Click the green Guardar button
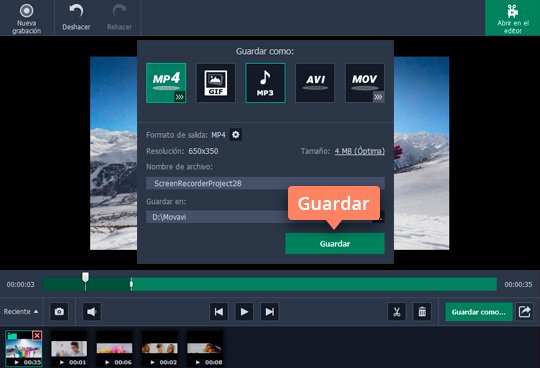 click(x=335, y=244)
